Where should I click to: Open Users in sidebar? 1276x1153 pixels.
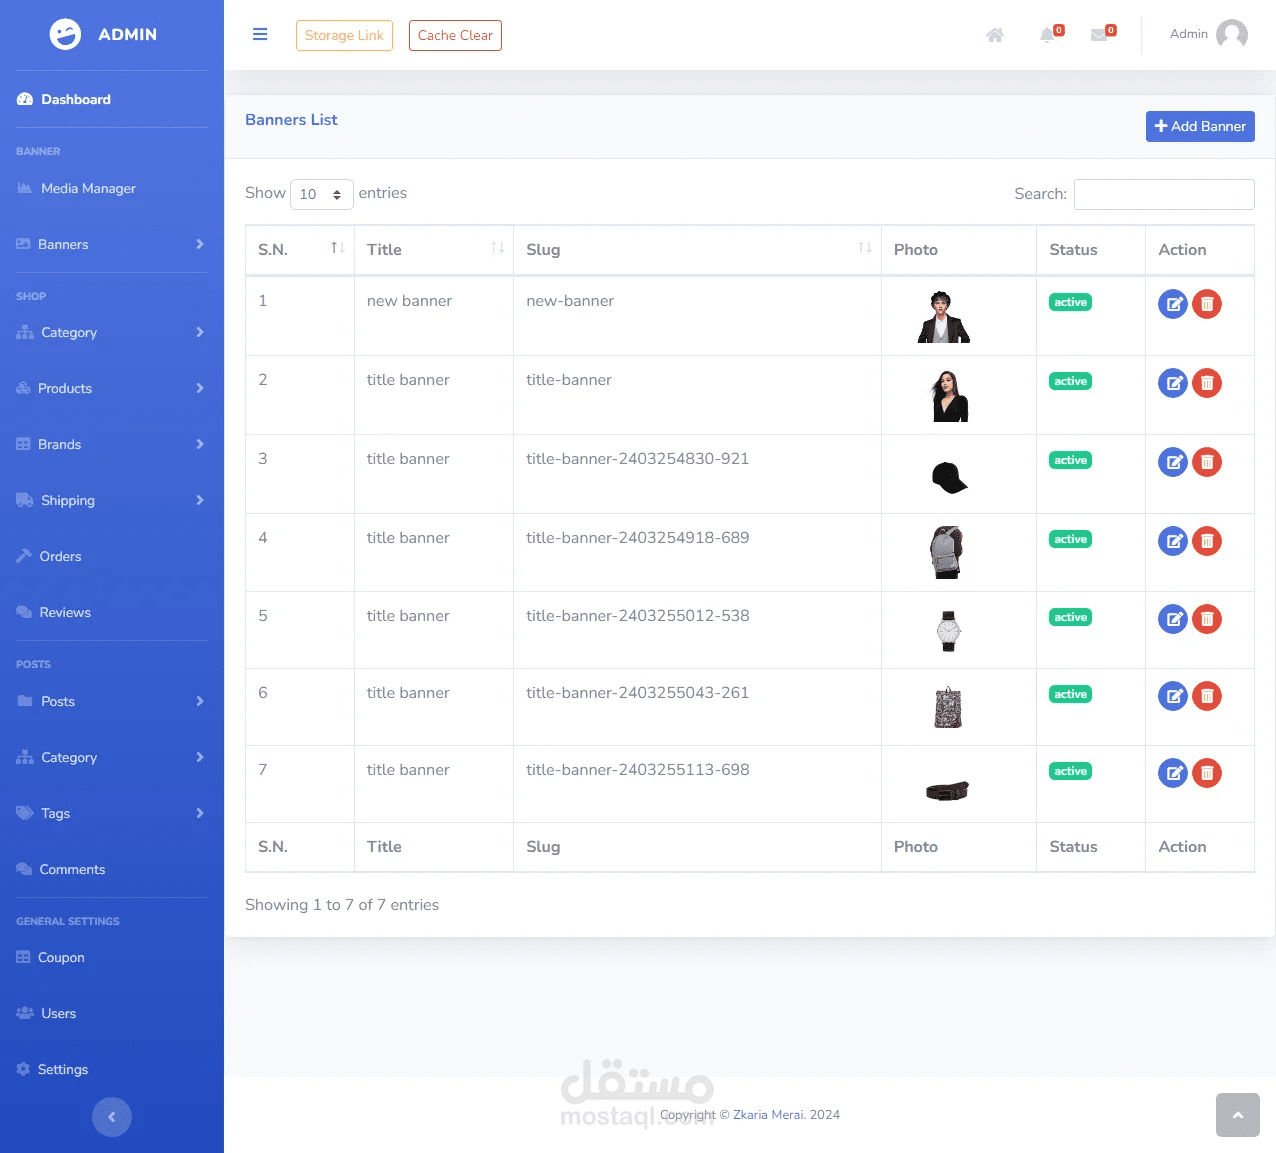pos(46,1013)
